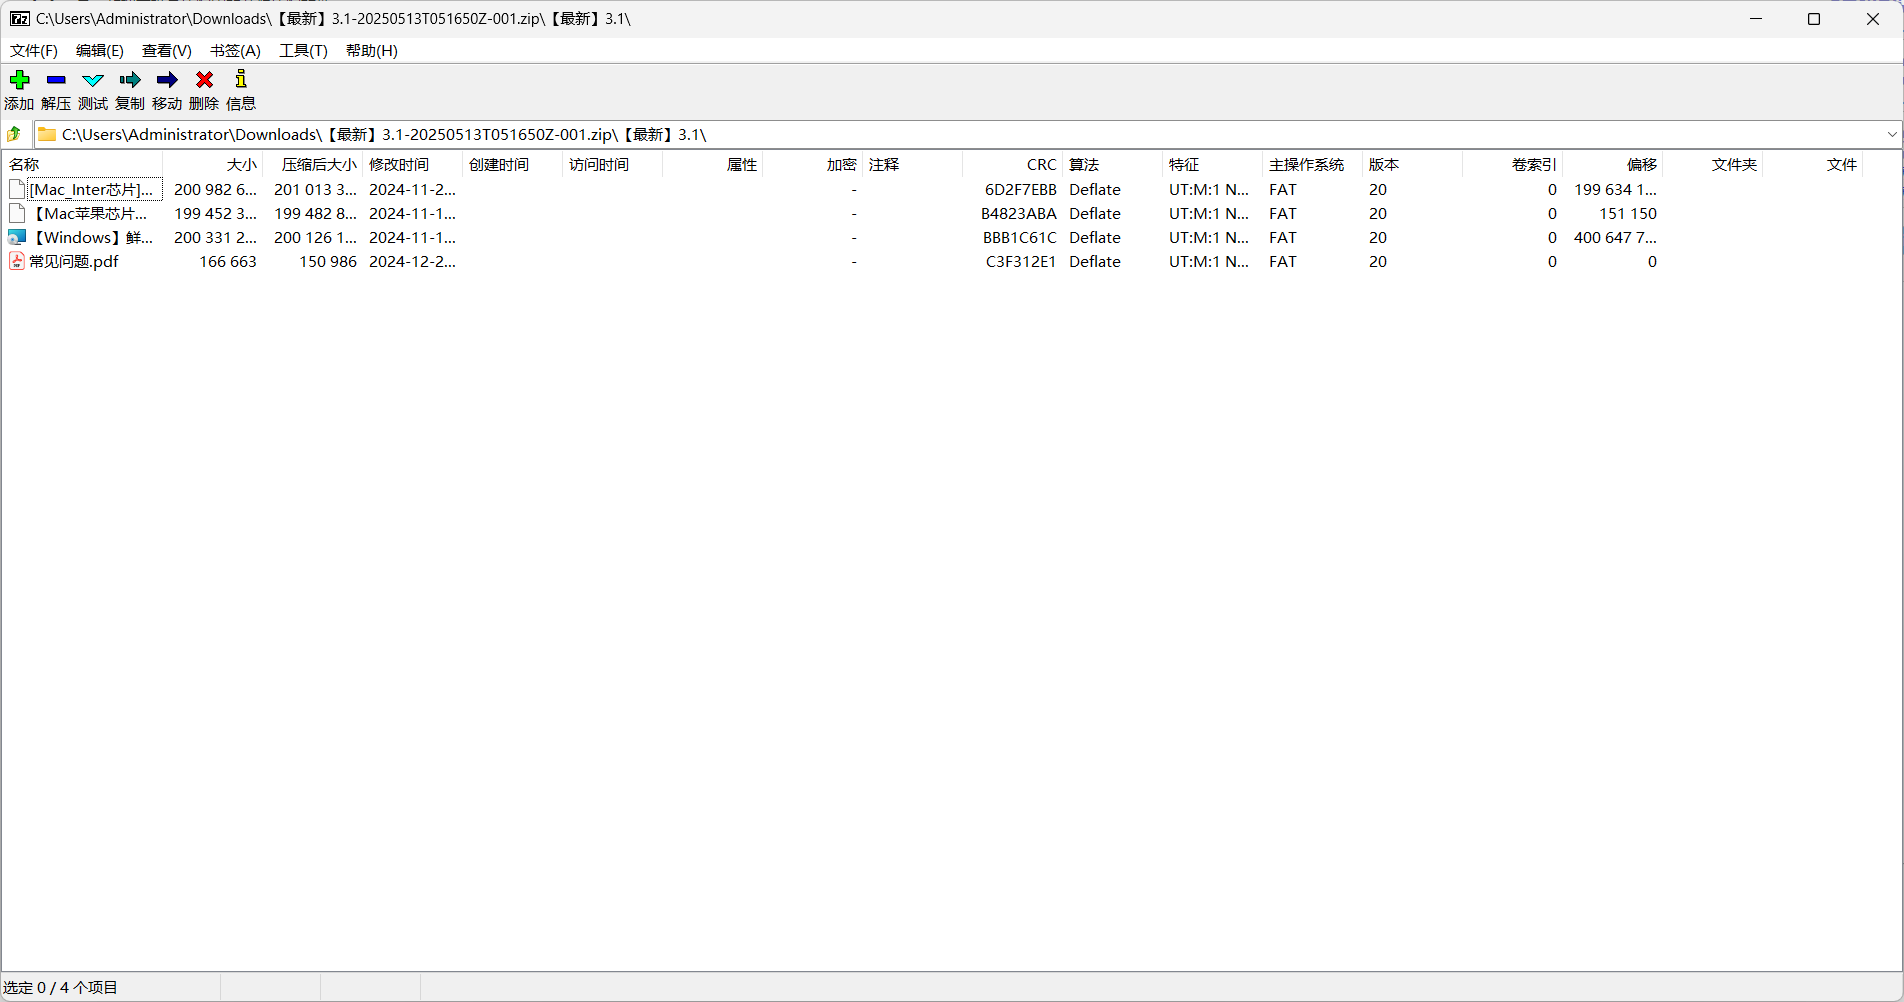Expand the address path dropdown arrow
This screenshot has height=1002, width=1904.
(1891, 134)
